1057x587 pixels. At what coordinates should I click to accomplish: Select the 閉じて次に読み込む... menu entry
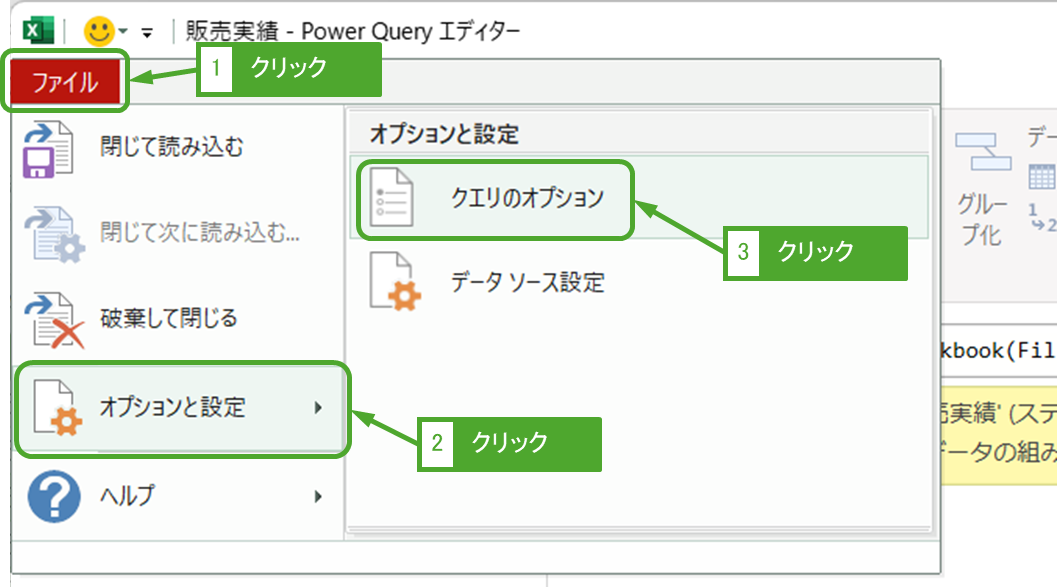pos(199,233)
